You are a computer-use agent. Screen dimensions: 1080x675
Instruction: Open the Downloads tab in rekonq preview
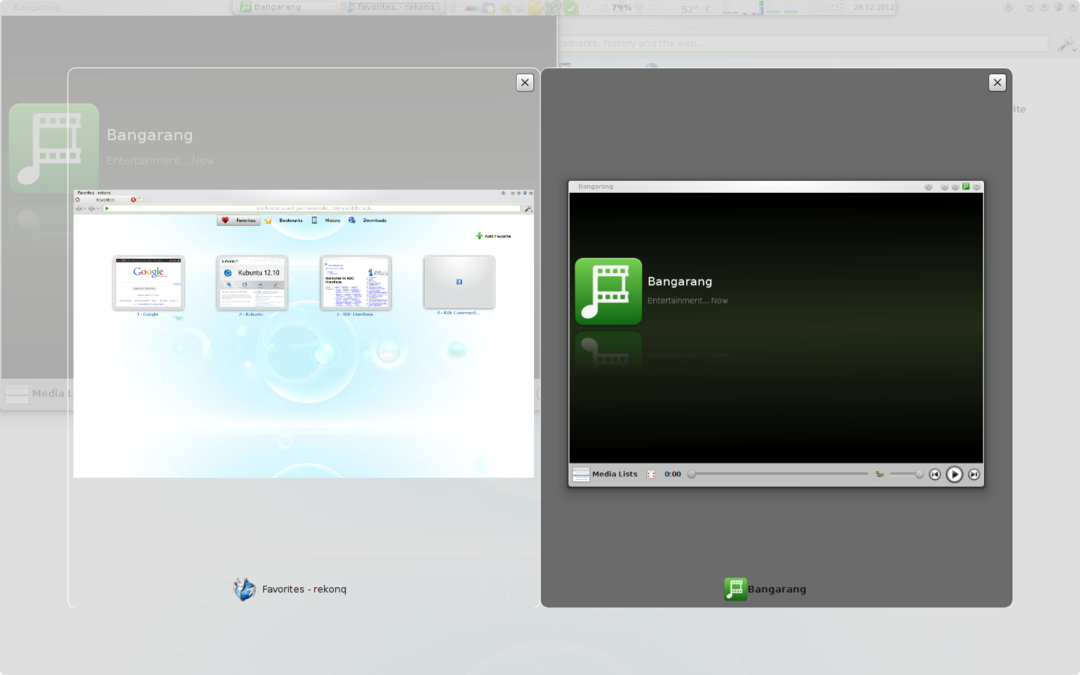coord(368,220)
